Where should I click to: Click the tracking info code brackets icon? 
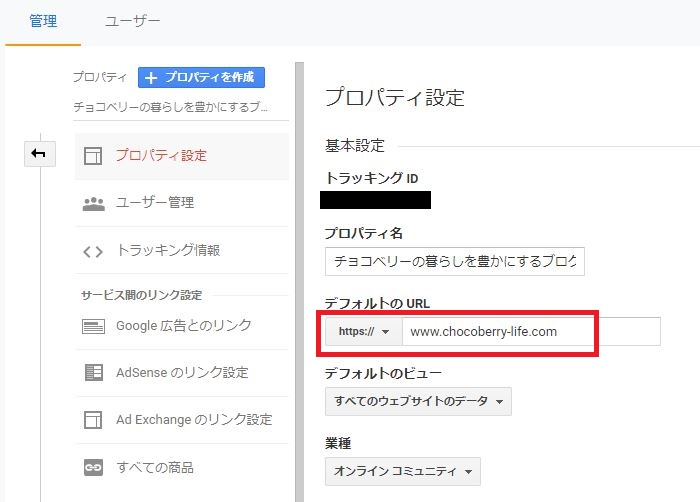(x=93, y=251)
